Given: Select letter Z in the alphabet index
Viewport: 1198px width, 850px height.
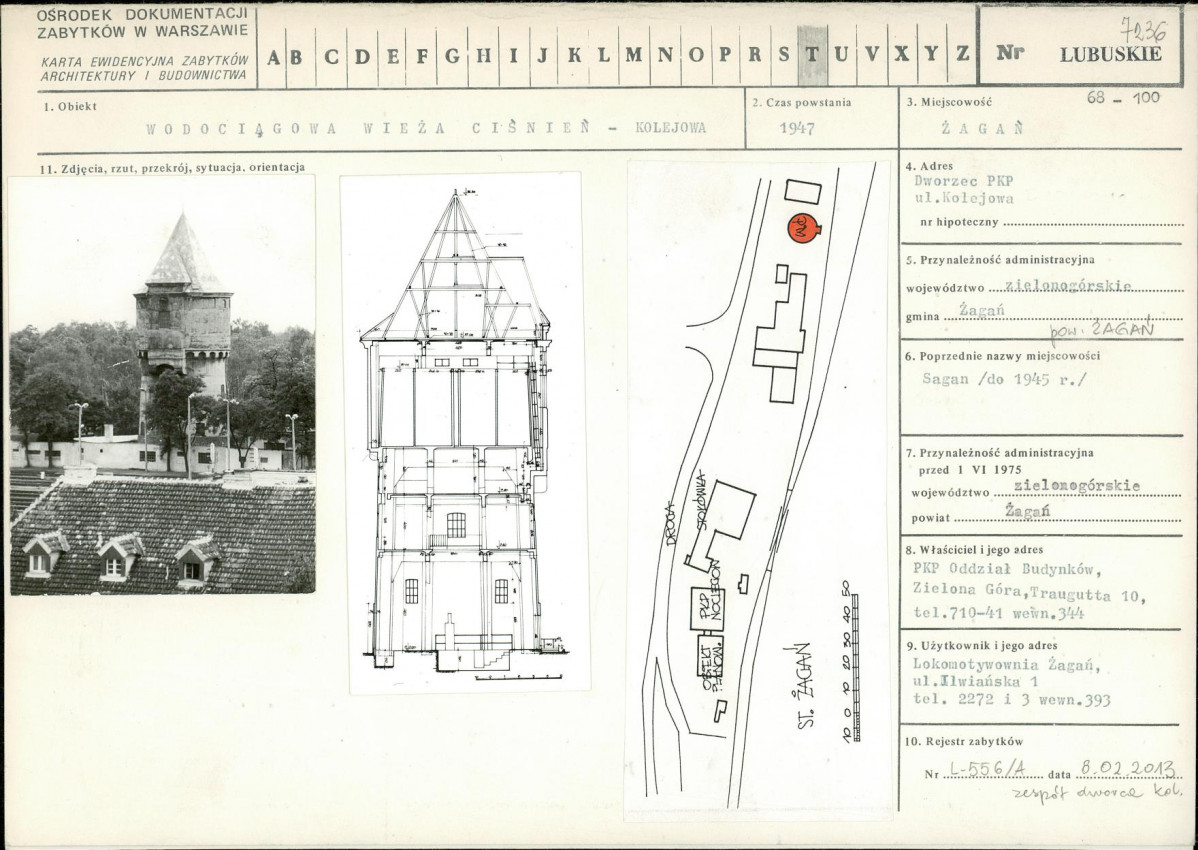Looking at the screenshot, I should [x=962, y=55].
